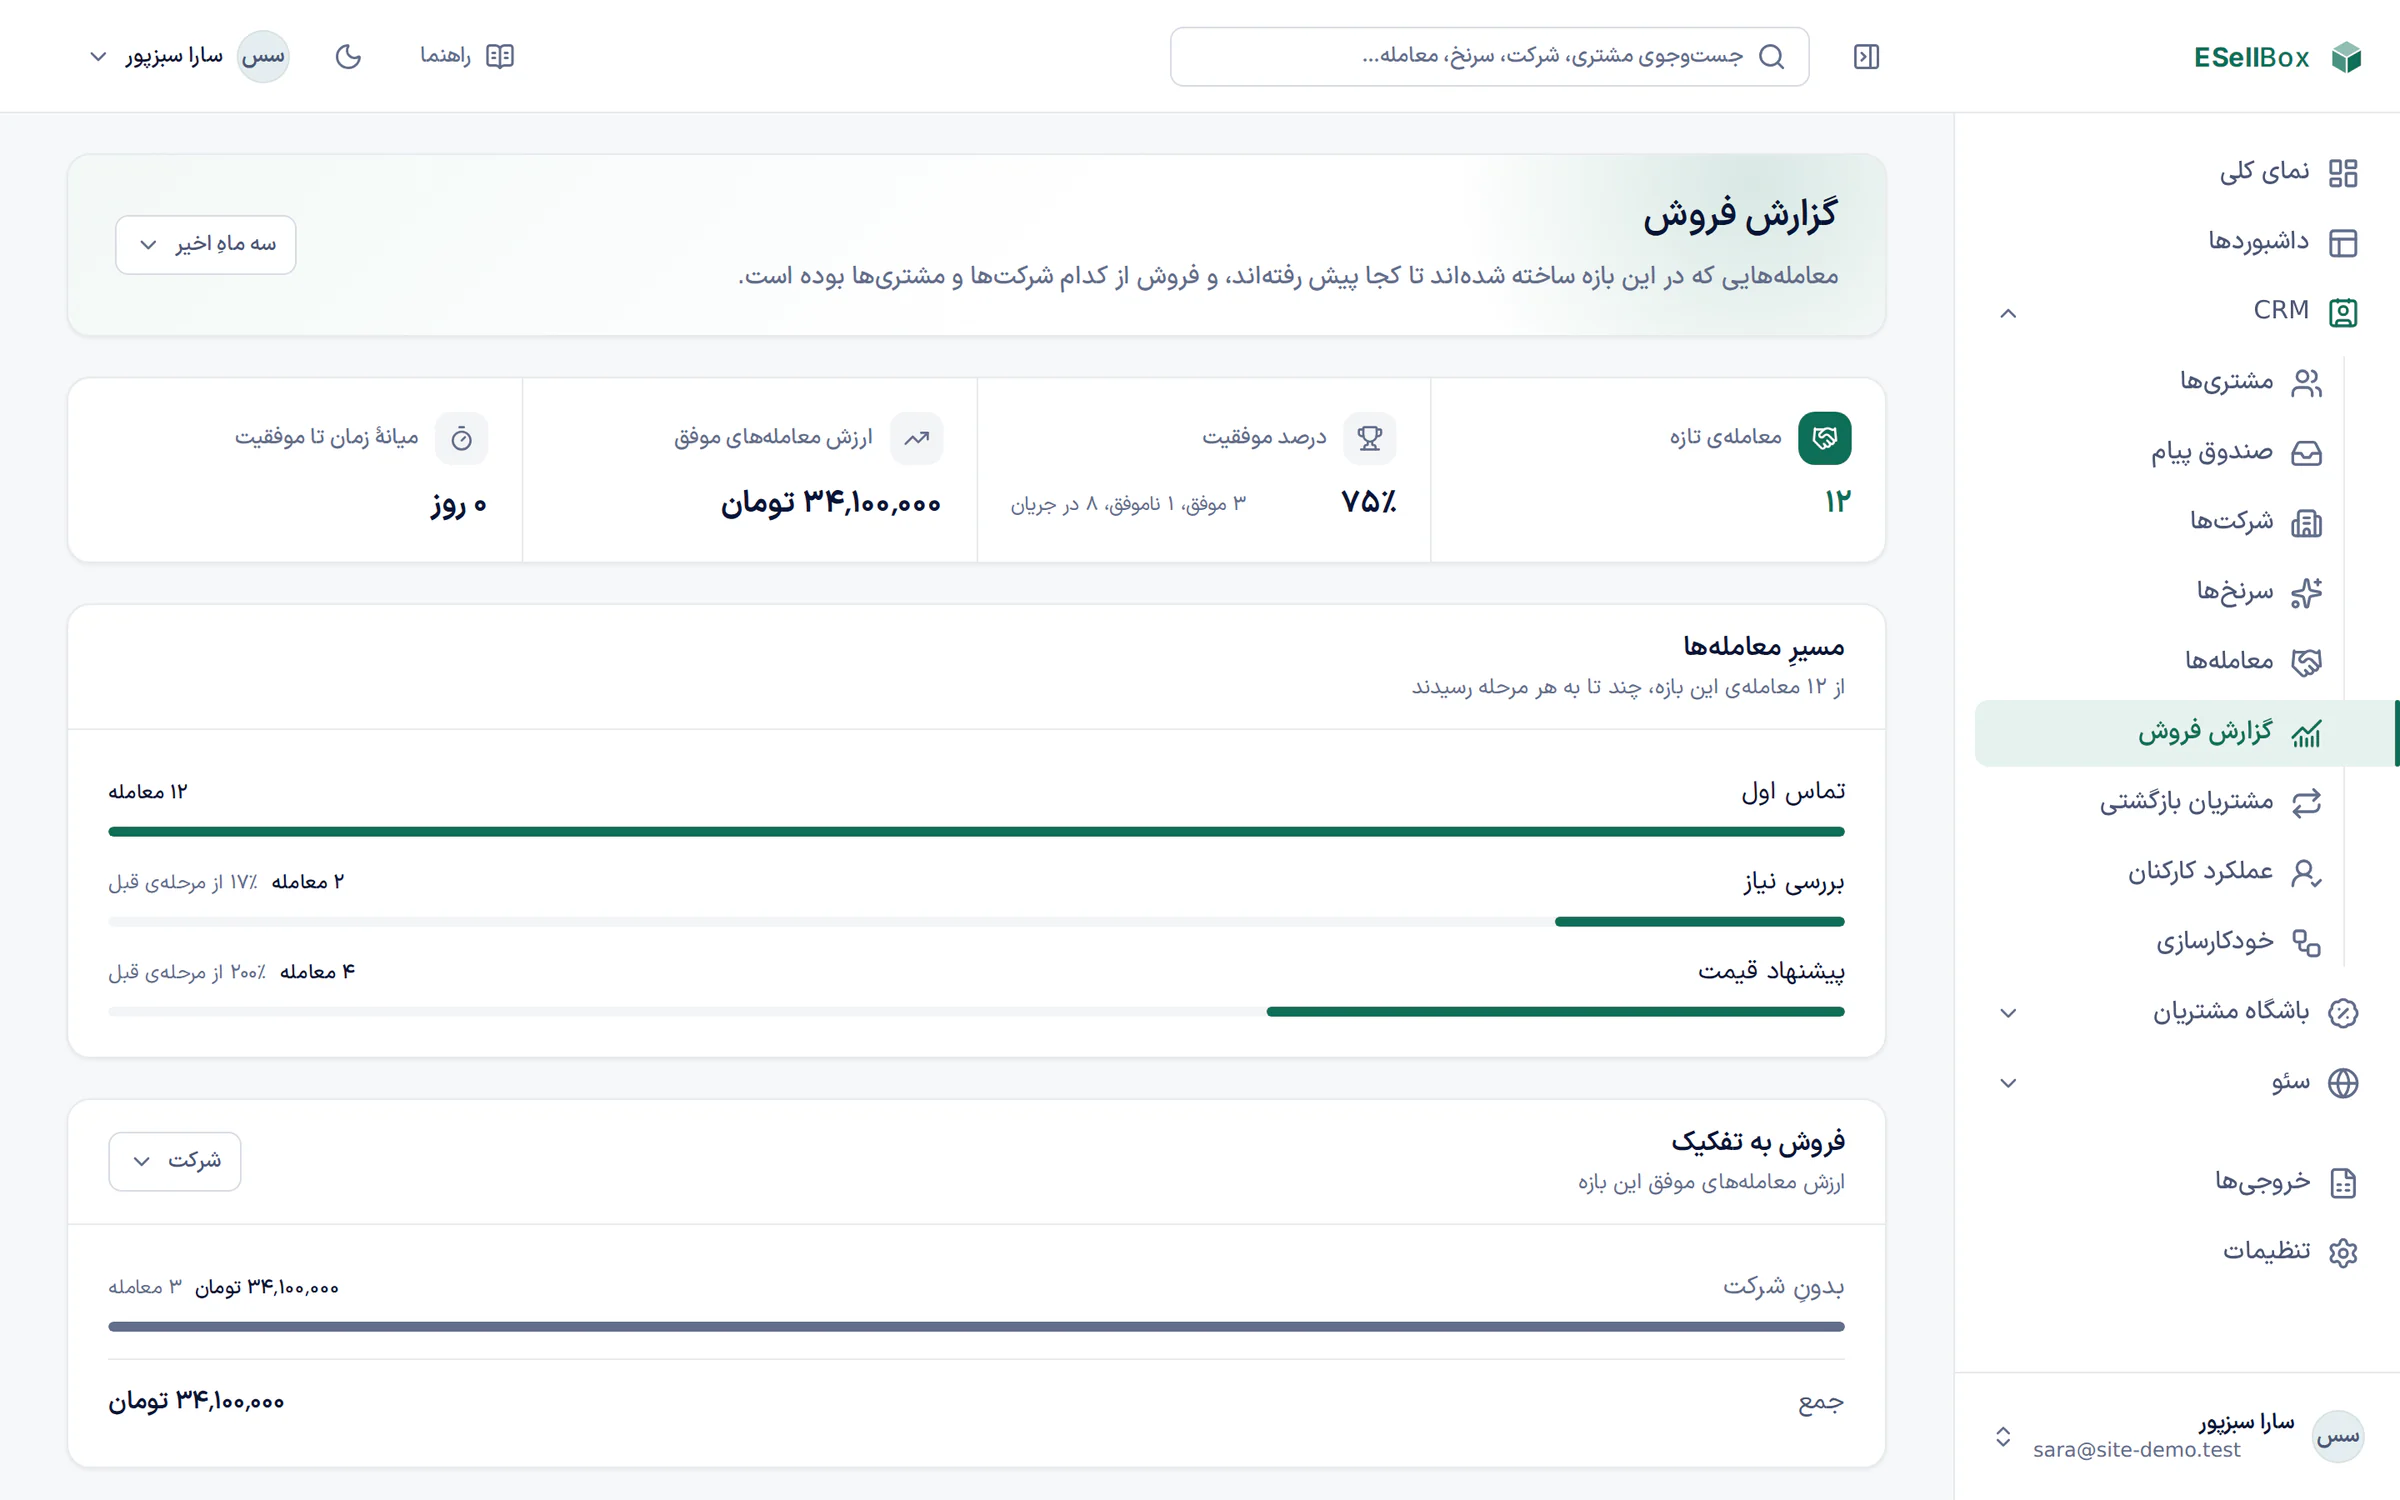The width and height of the screenshot is (2400, 1500).
Task: Click the گزارش فروش chart icon
Action: 2306,733
